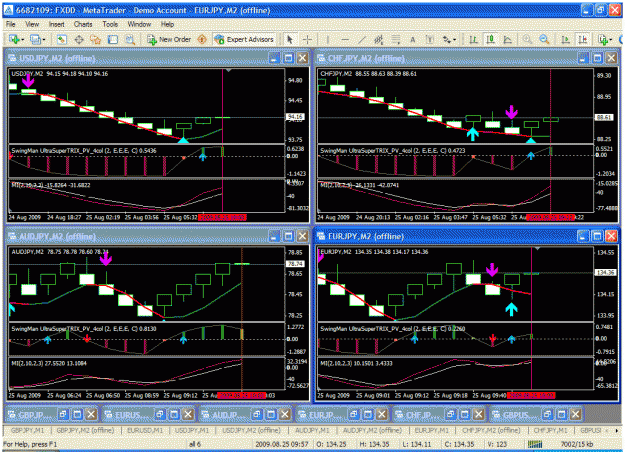Open the Insert menu
625x452 pixels.
57,24
